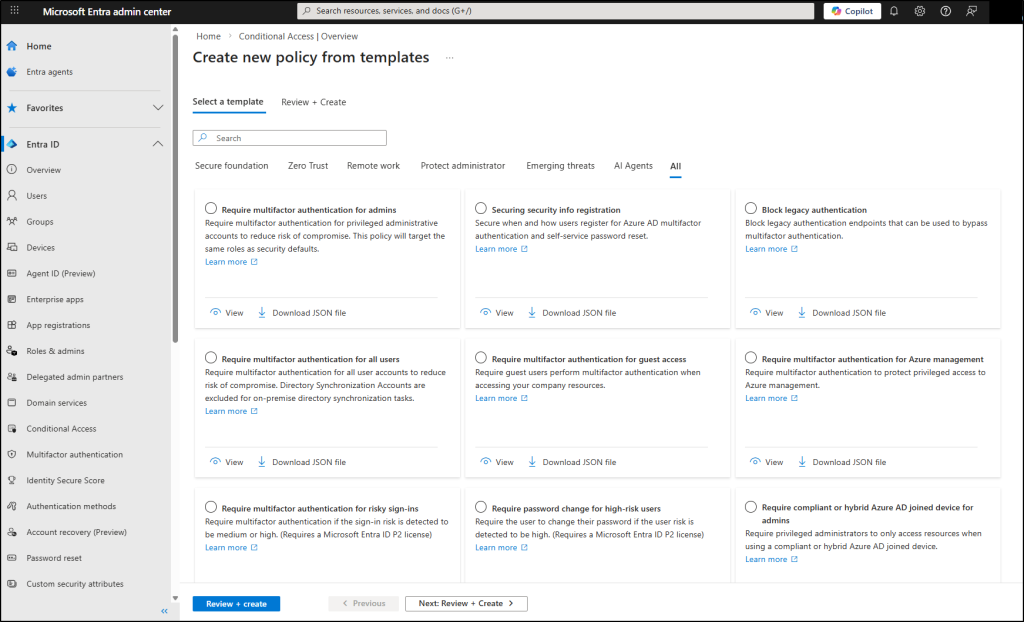Collapse the Favorites section chevron
1024x622 pixels.
point(158,108)
